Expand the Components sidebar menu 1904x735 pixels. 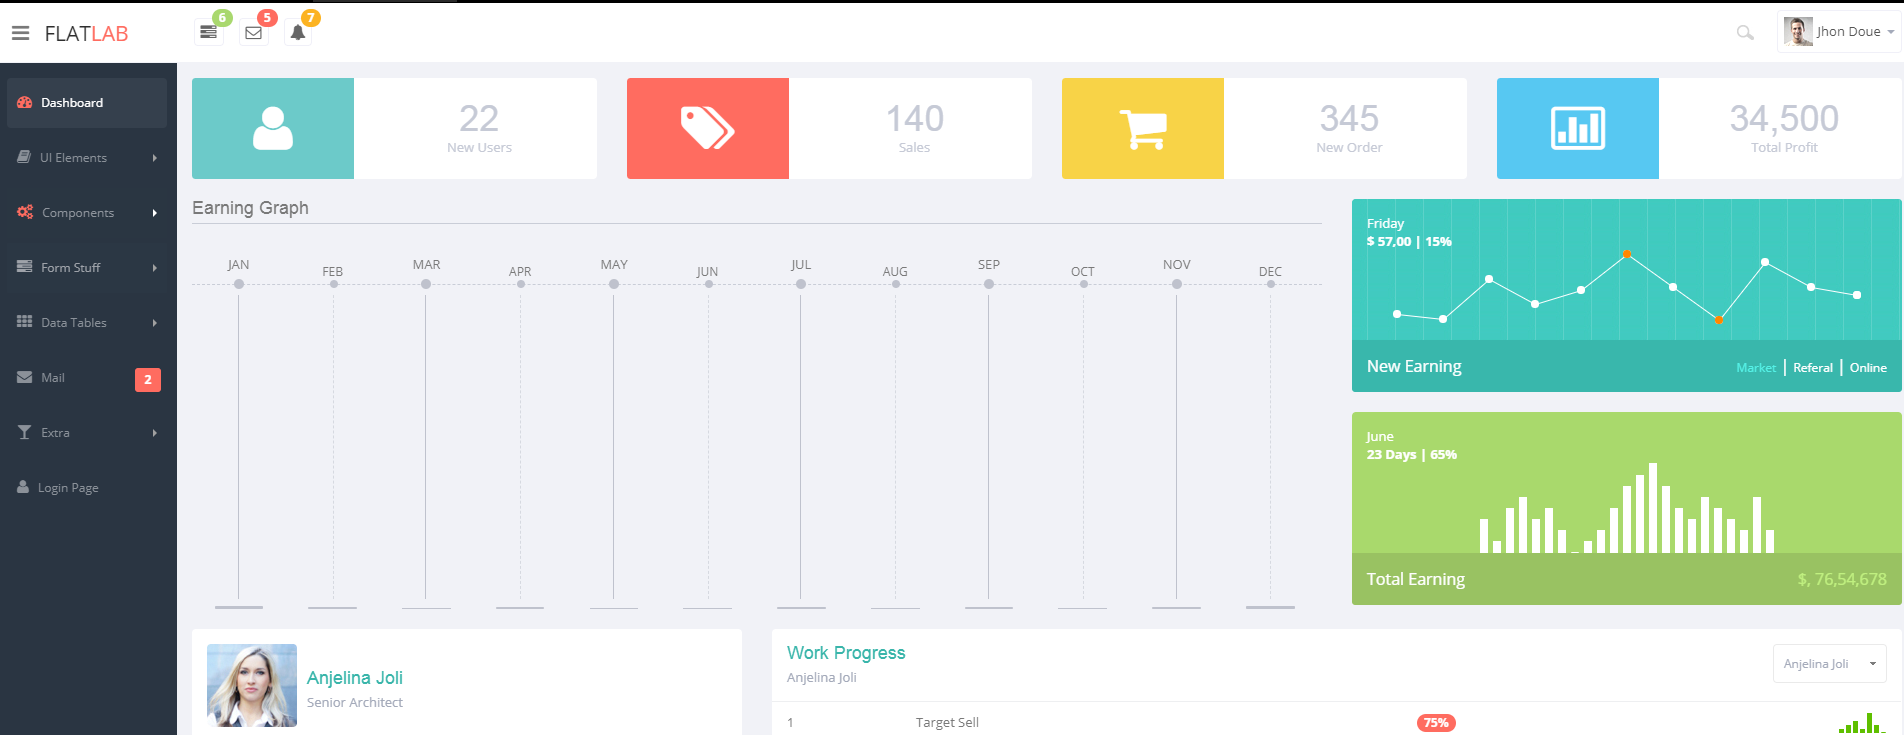coord(87,213)
